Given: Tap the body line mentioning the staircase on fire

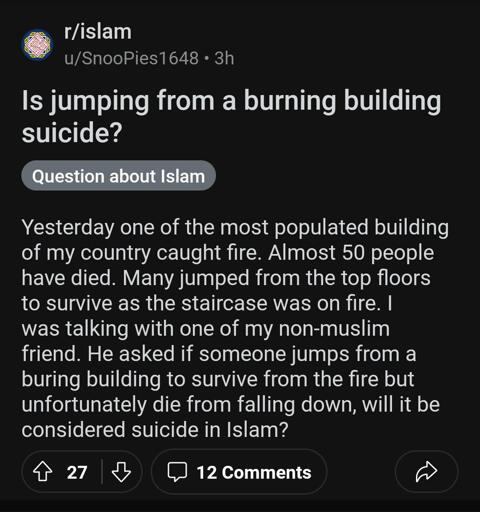Looking at the screenshot, I should [207, 304].
